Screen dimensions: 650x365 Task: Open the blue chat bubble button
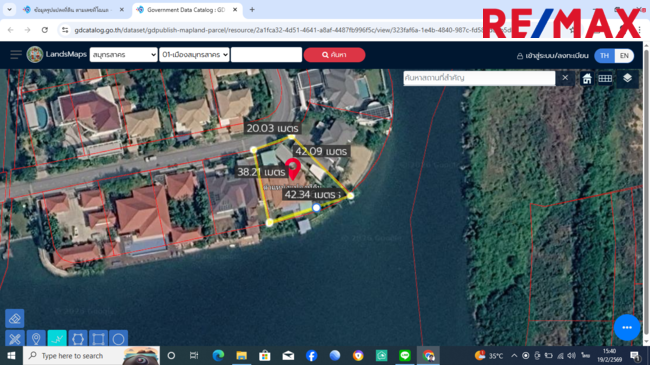pyautogui.click(x=627, y=327)
